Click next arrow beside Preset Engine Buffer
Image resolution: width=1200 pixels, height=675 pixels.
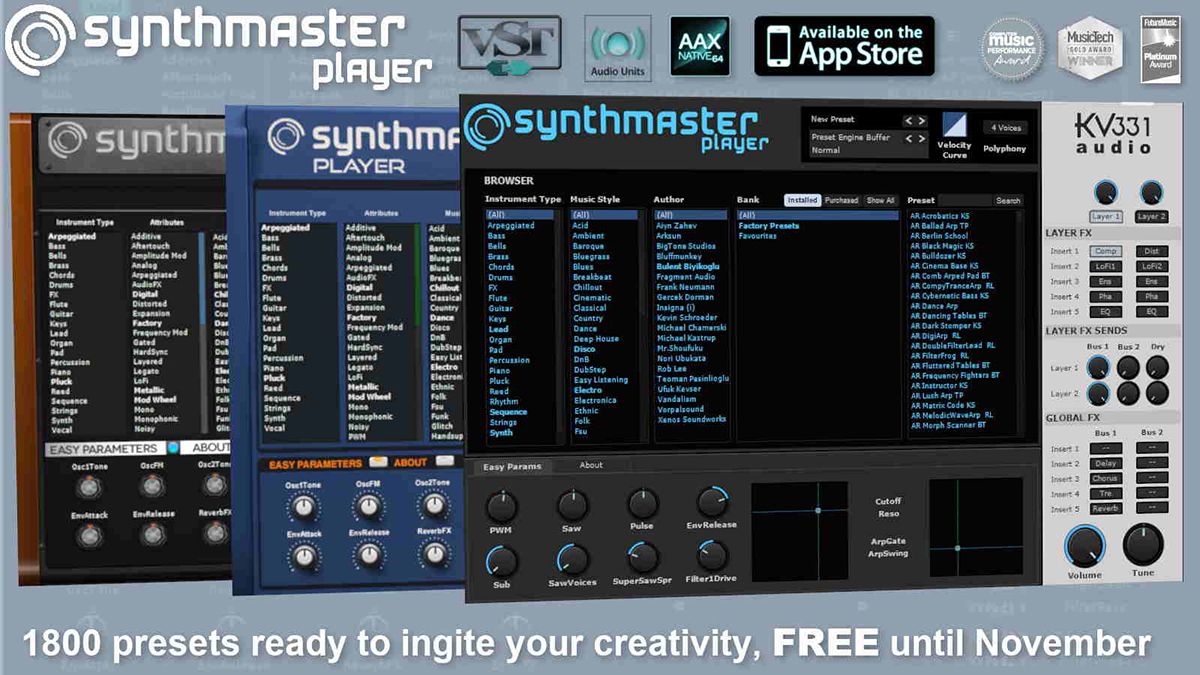pos(922,139)
